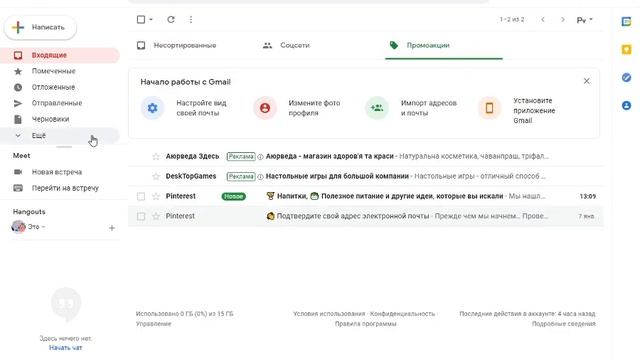Star the Аюрведа Здесь ad email
Screen dimensions: 640x360
156,156
